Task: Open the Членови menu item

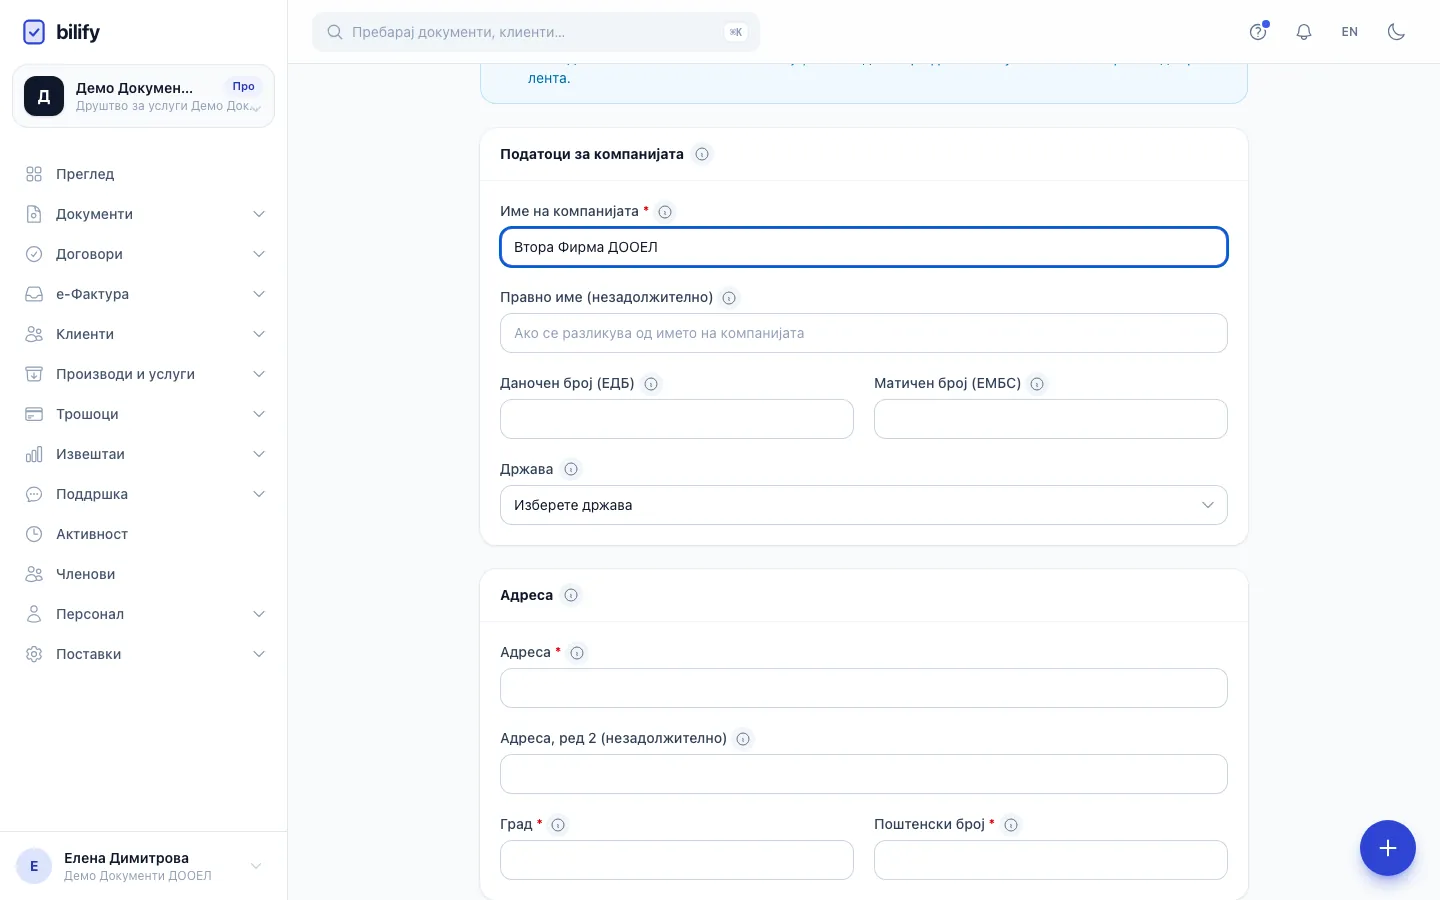Action: click(x=144, y=574)
